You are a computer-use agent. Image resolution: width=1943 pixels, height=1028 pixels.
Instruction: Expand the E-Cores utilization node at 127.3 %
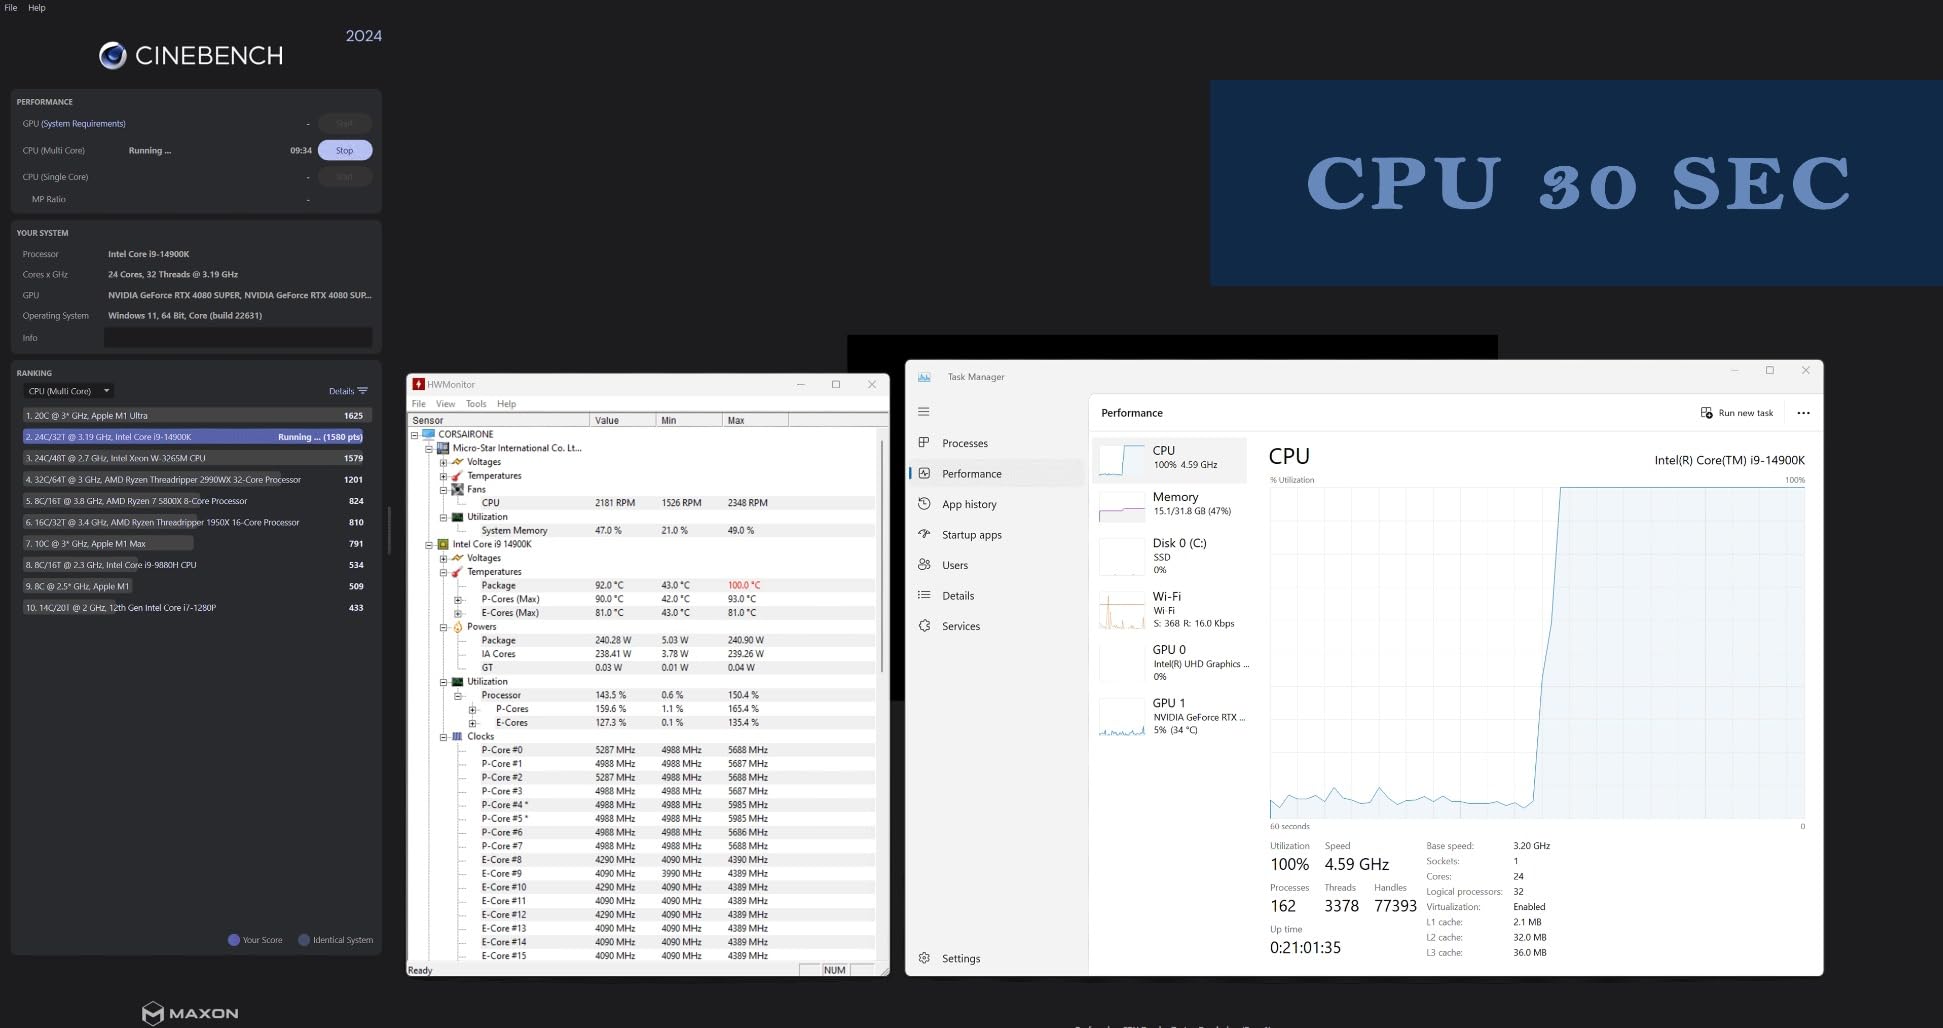pyautogui.click(x=472, y=722)
